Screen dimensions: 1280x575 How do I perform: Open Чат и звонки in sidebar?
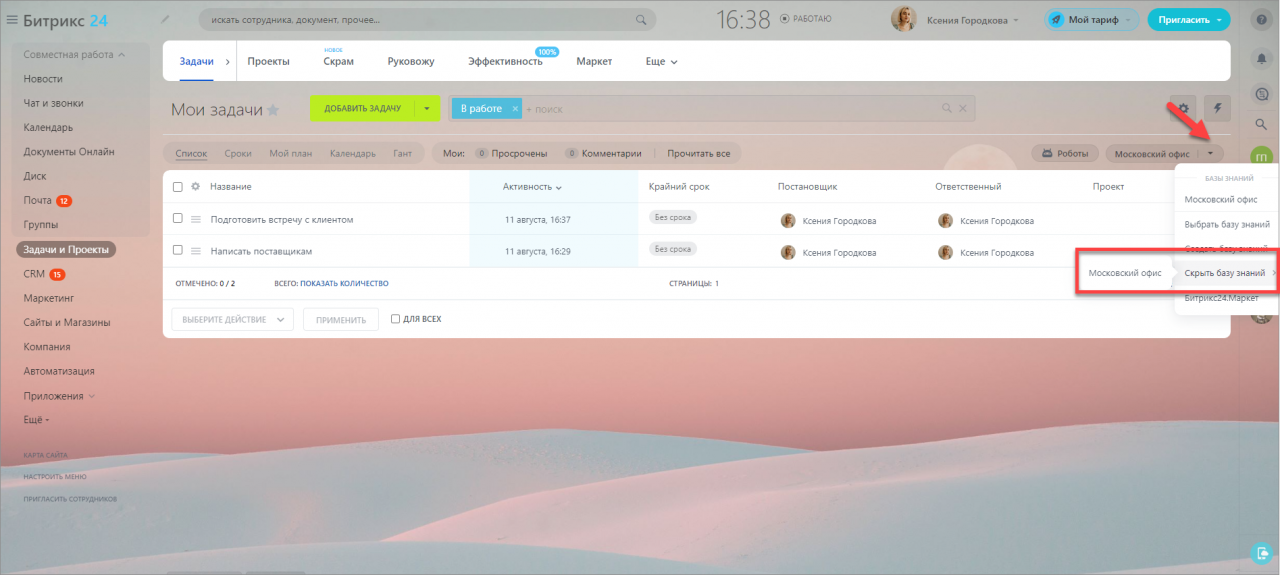click(54, 103)
